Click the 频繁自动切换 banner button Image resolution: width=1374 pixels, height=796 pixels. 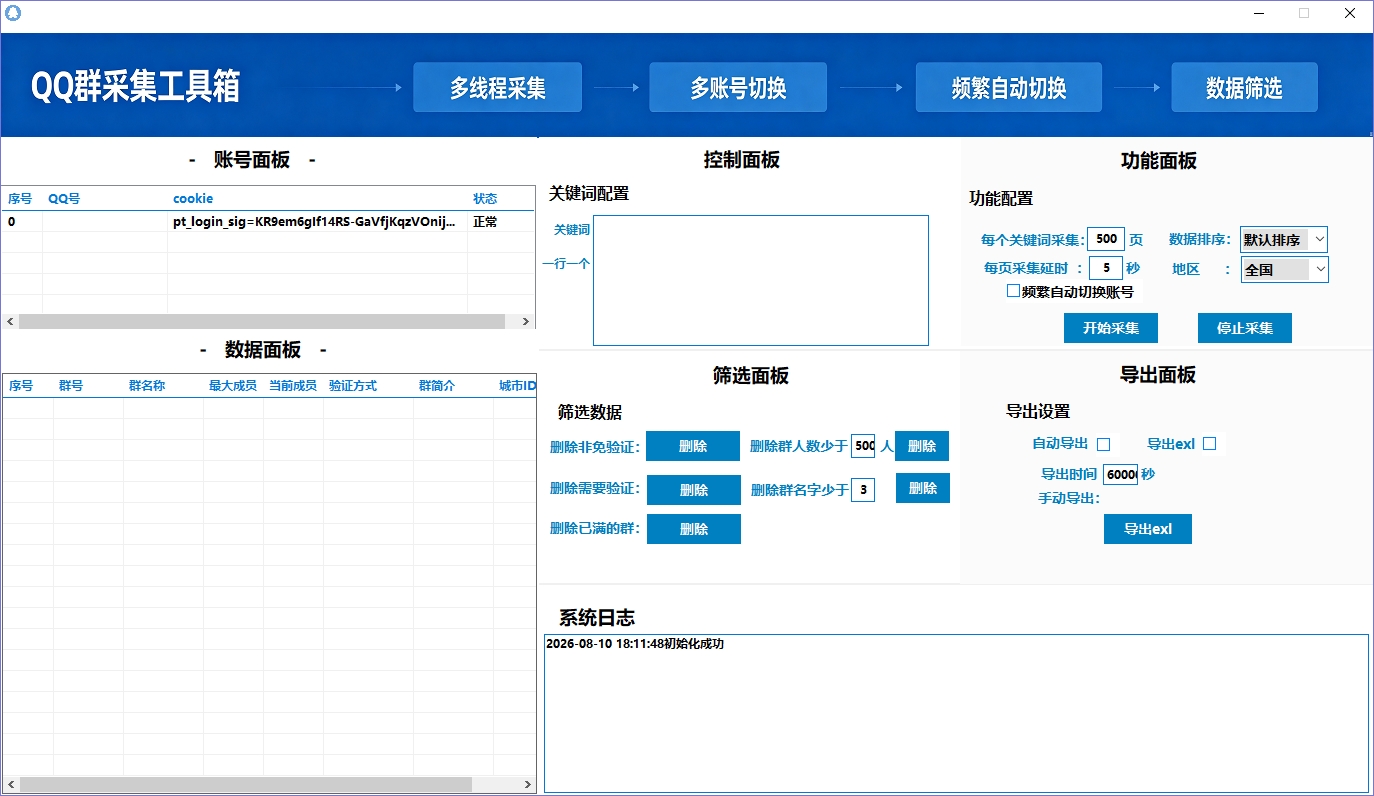(x=1009, y=88)
